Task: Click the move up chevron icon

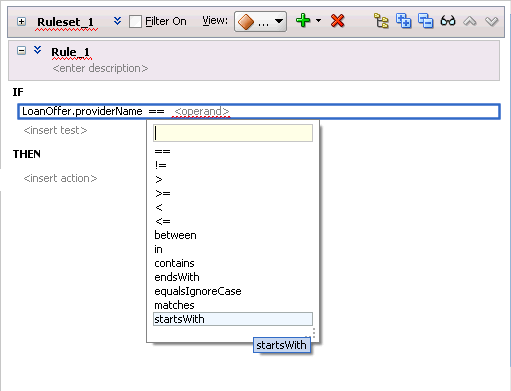Action: pyautogui.click(x=470, y=22)
